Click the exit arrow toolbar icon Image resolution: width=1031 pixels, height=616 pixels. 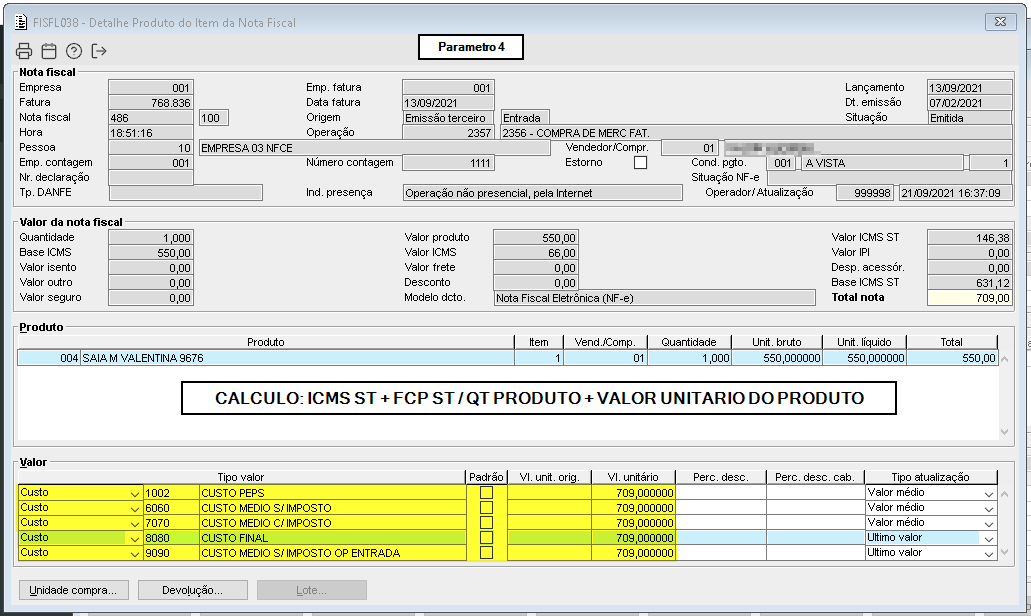[x=99, y=51]
